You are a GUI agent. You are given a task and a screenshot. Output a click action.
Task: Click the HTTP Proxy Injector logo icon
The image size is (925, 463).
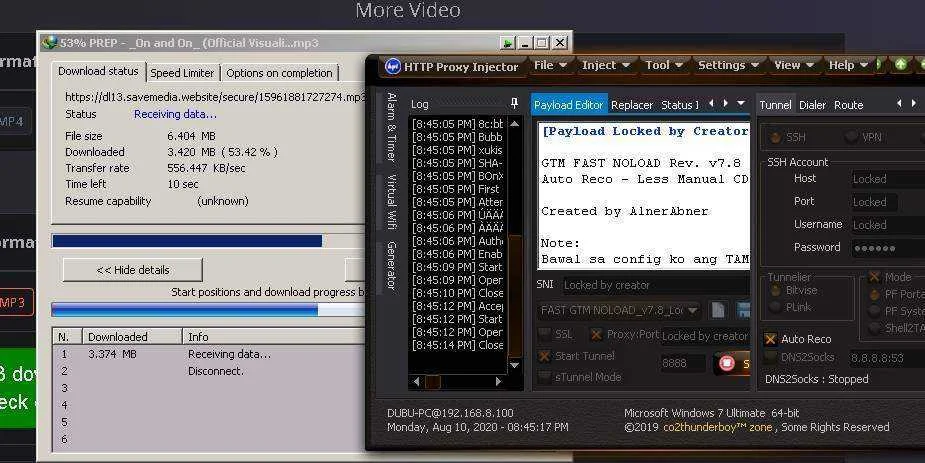click(392, 67)
